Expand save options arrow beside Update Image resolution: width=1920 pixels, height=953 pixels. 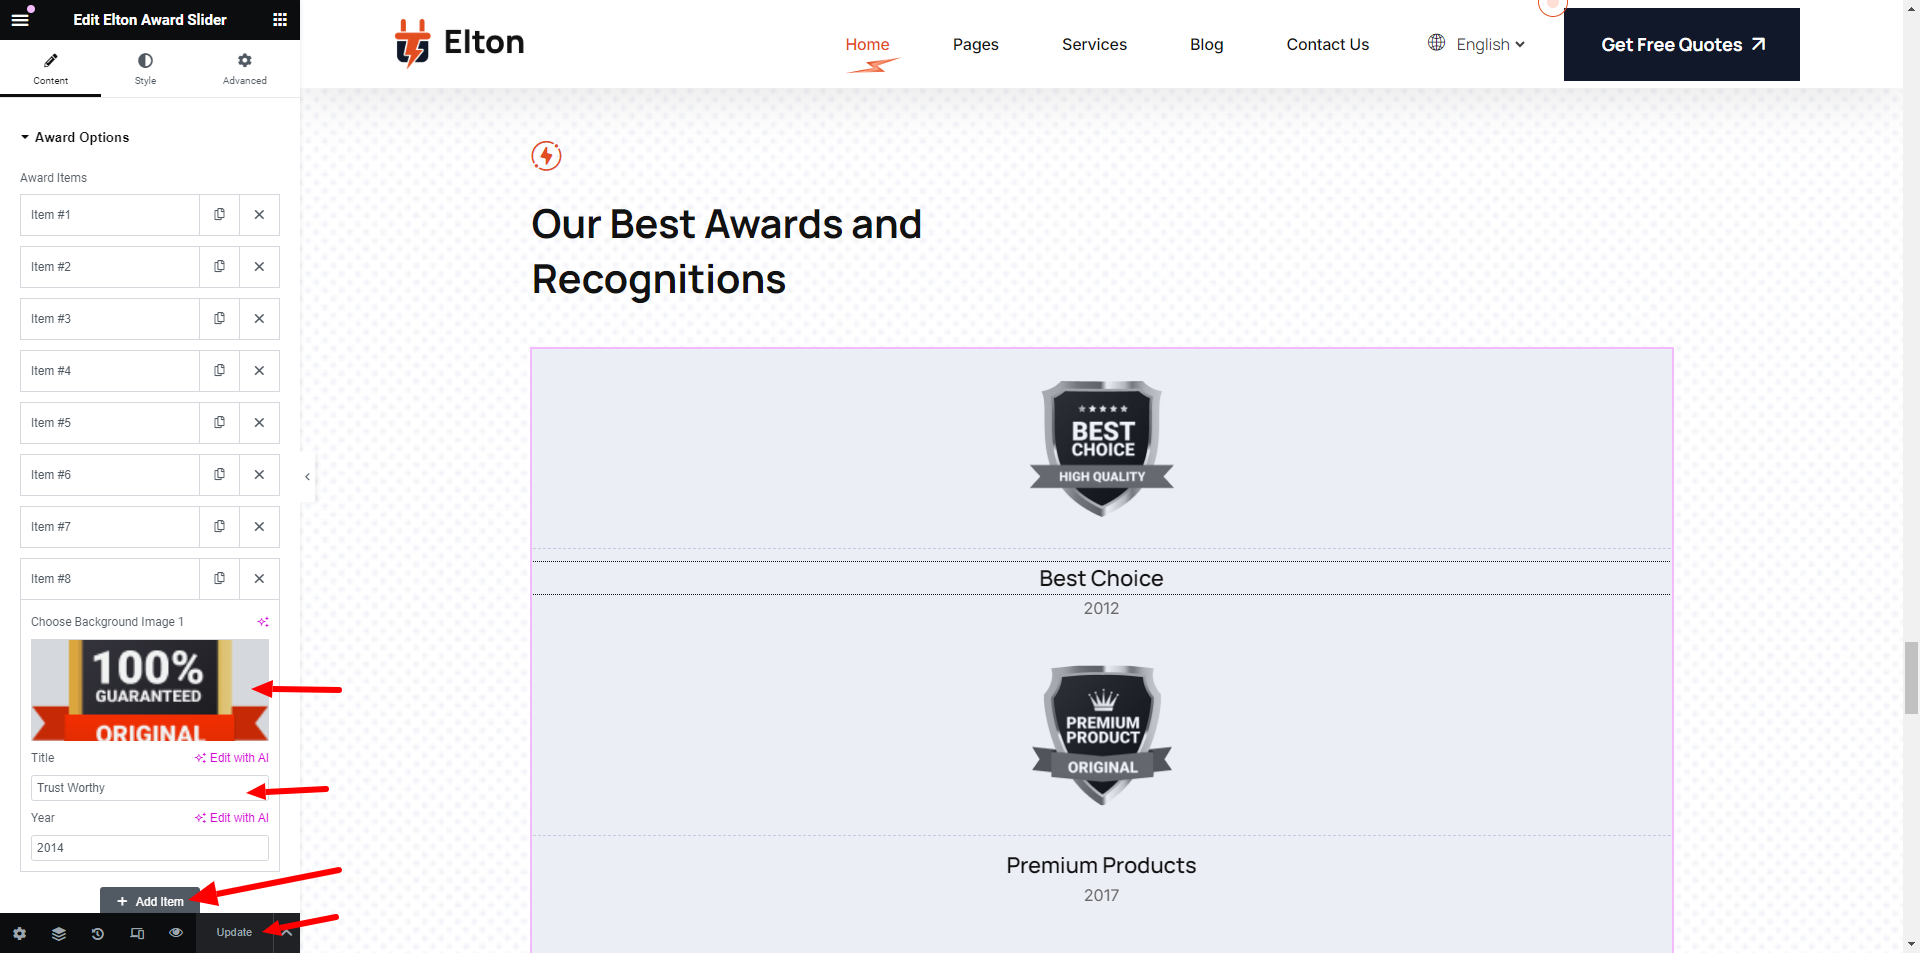pos(287,933)
